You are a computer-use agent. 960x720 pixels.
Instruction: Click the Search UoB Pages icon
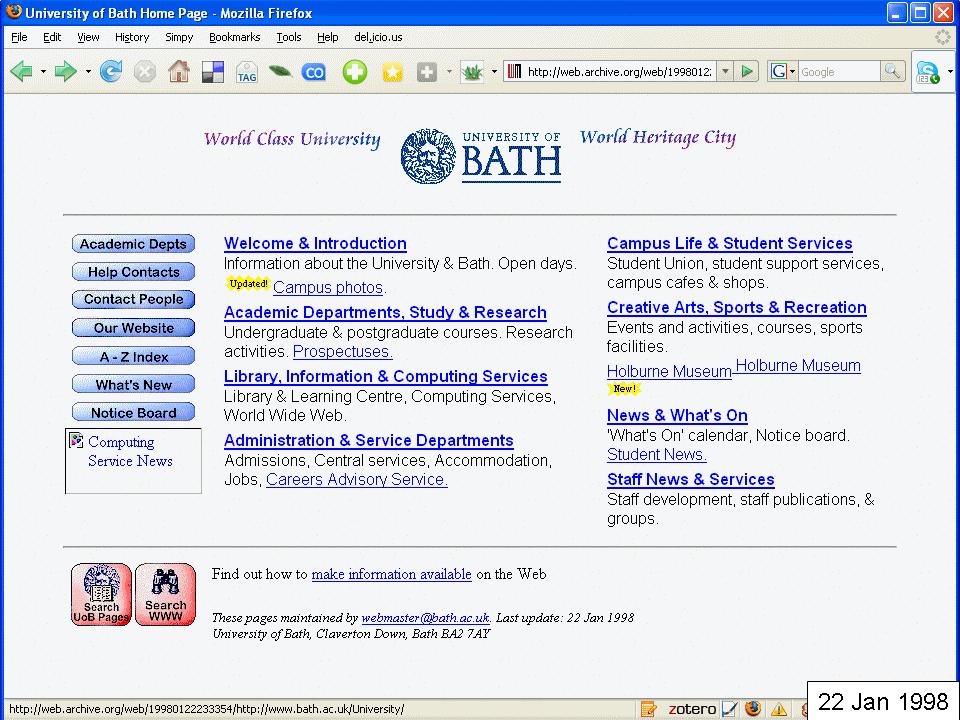(101, 594)
